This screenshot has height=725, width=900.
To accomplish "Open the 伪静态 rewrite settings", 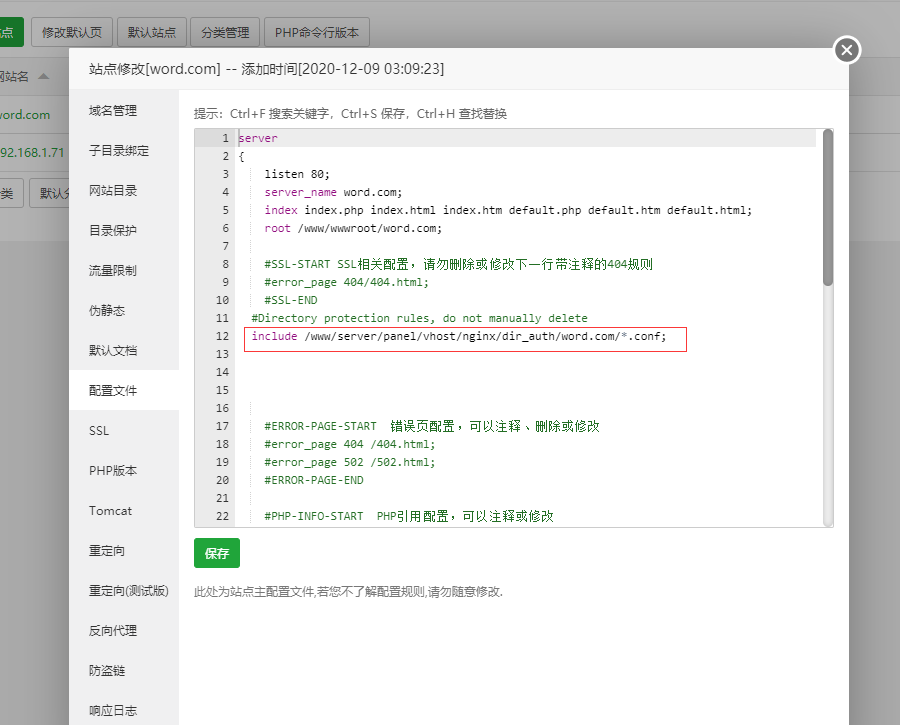I will (107, 311).
